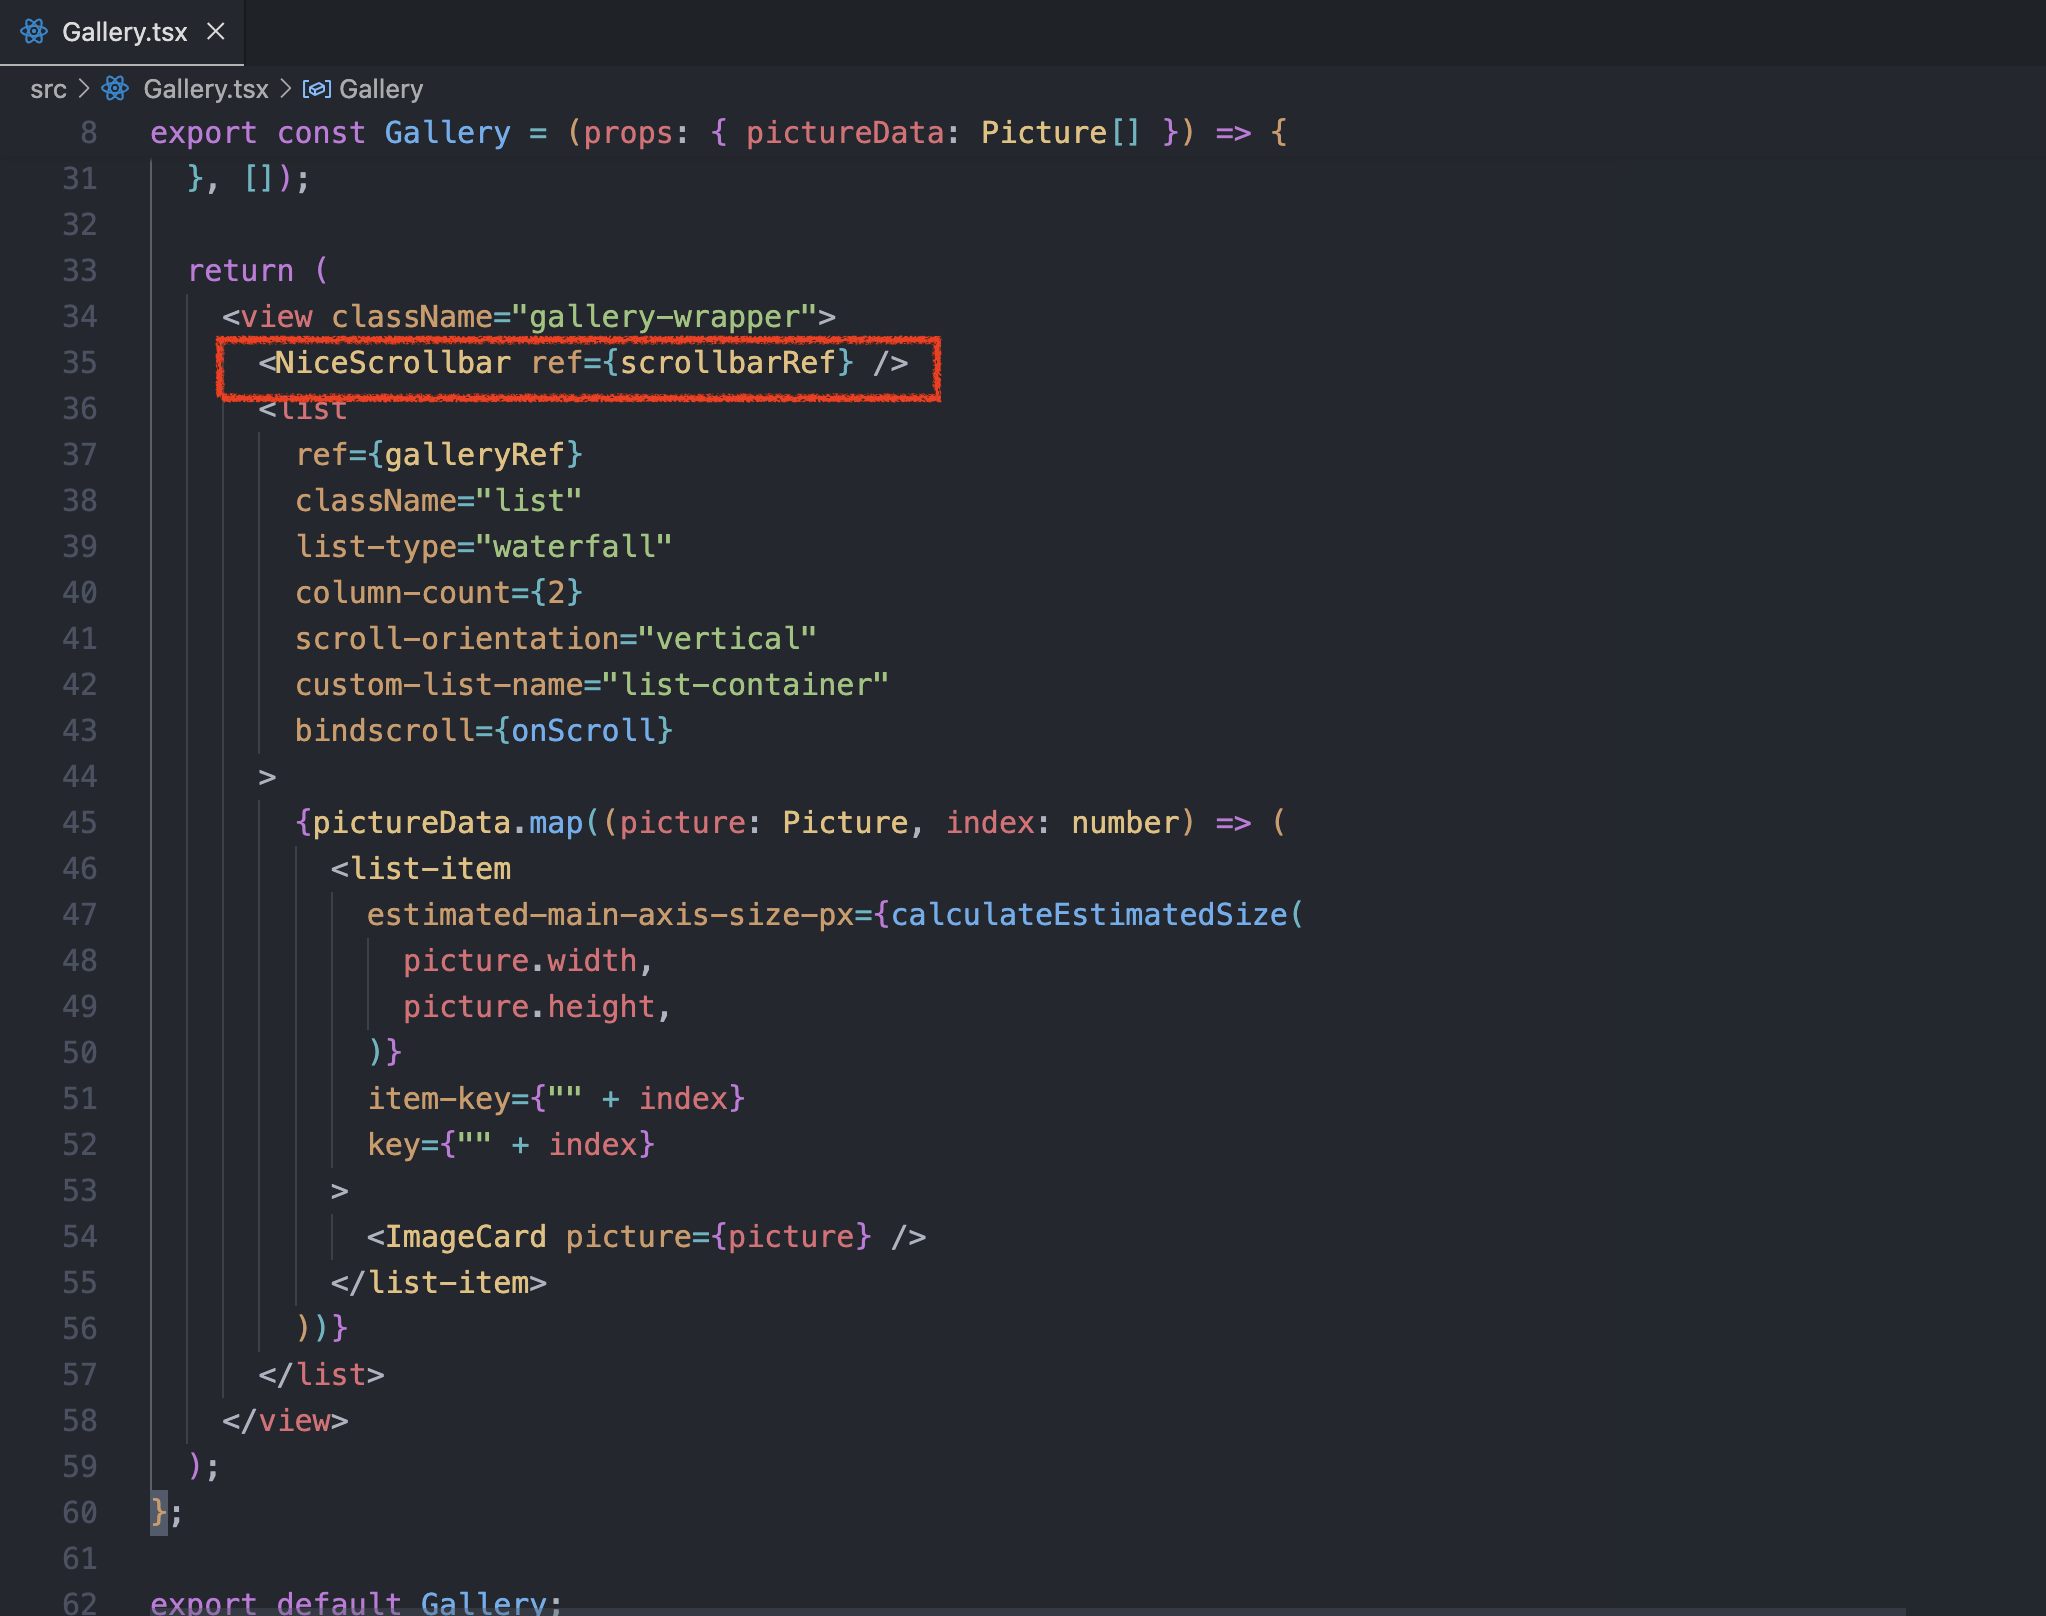Open the src breadcrumb folder

click(x=48, y=89)
